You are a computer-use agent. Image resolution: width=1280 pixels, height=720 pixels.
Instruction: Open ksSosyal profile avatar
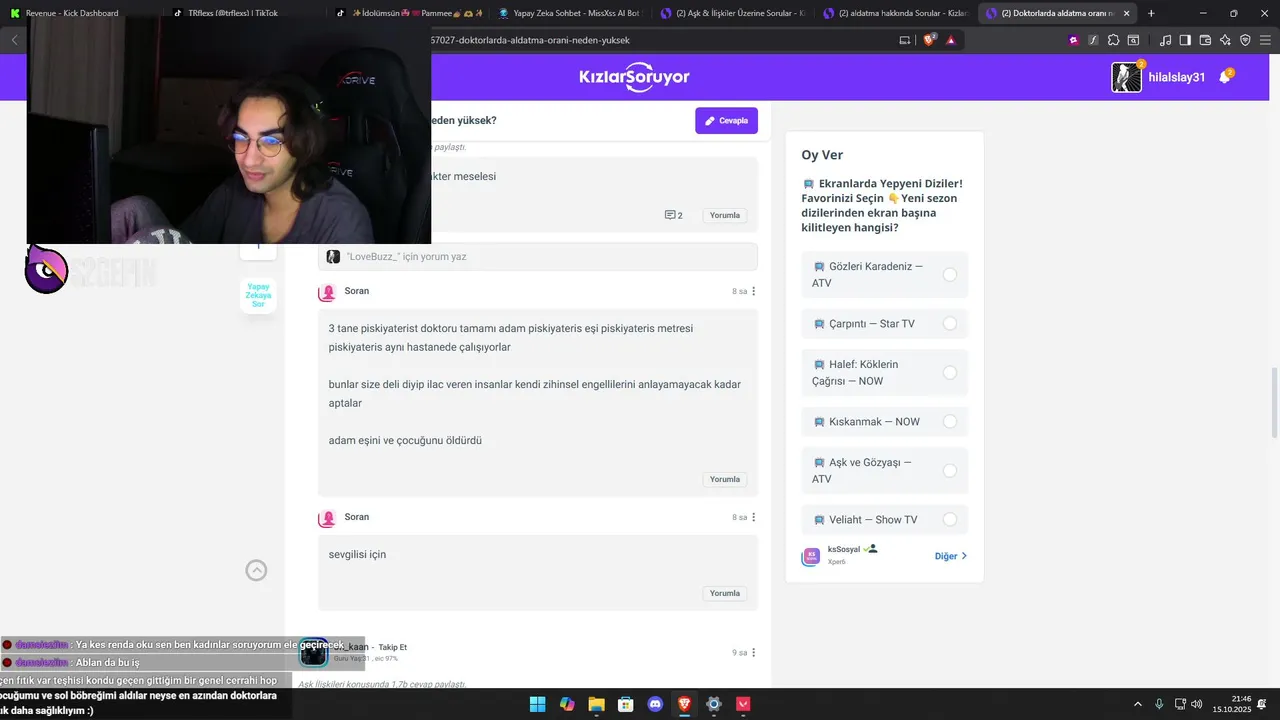[x=811, y=556]
